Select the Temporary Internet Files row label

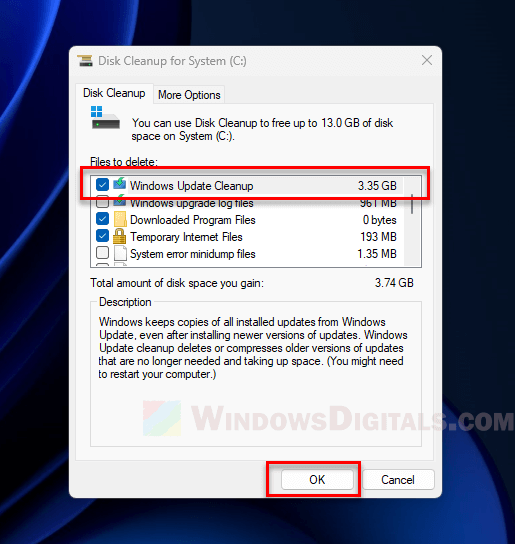[186, 237]
